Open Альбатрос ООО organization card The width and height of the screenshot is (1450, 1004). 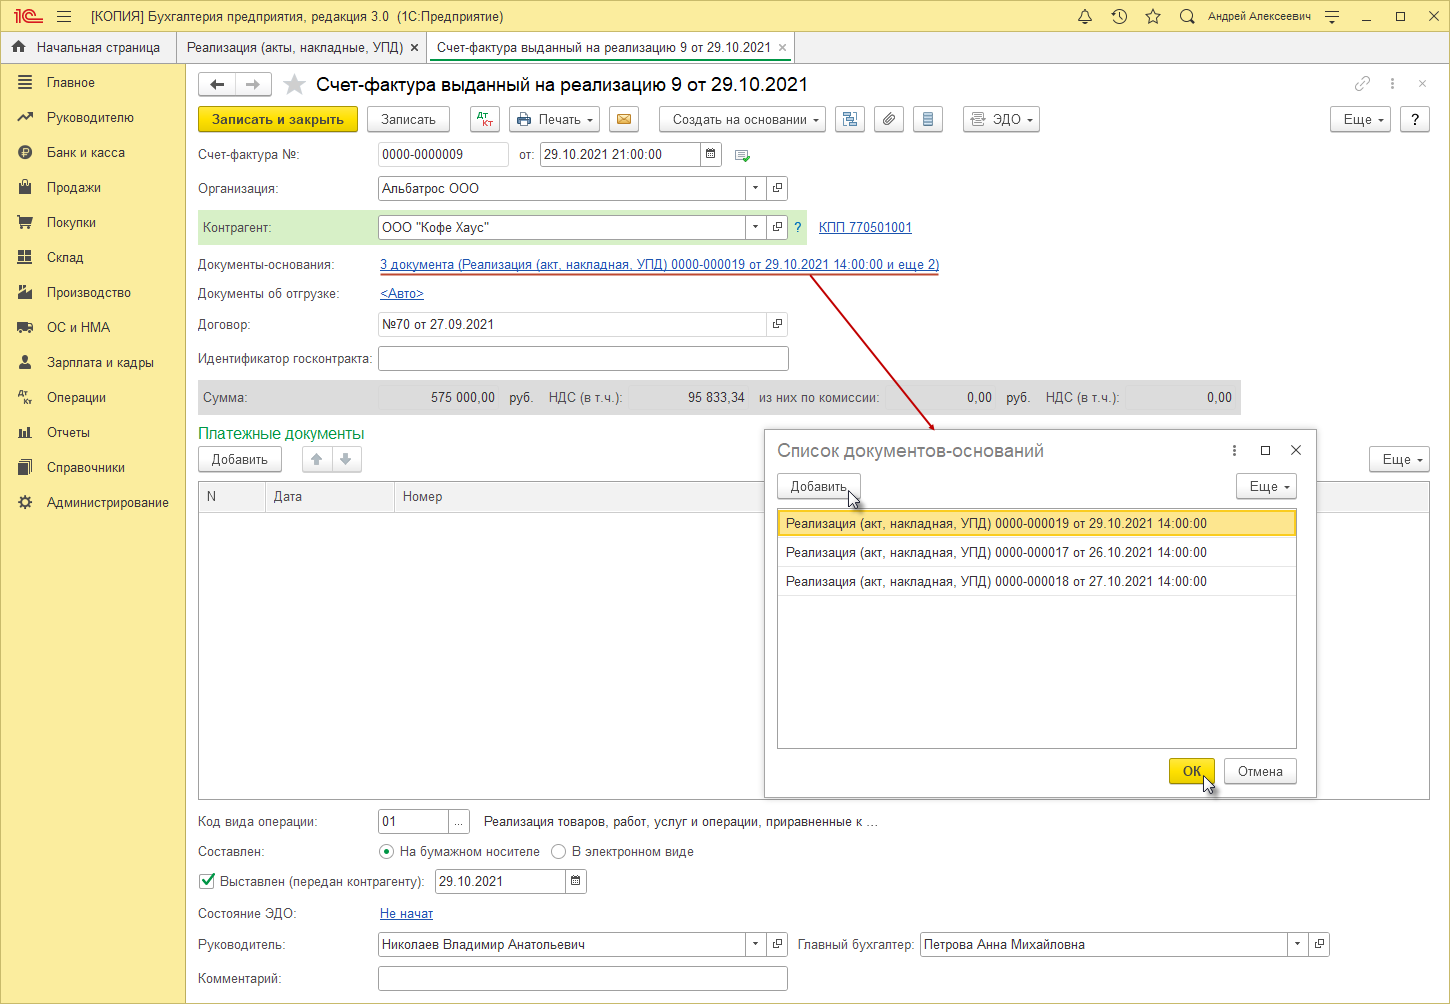click(777, 188)
